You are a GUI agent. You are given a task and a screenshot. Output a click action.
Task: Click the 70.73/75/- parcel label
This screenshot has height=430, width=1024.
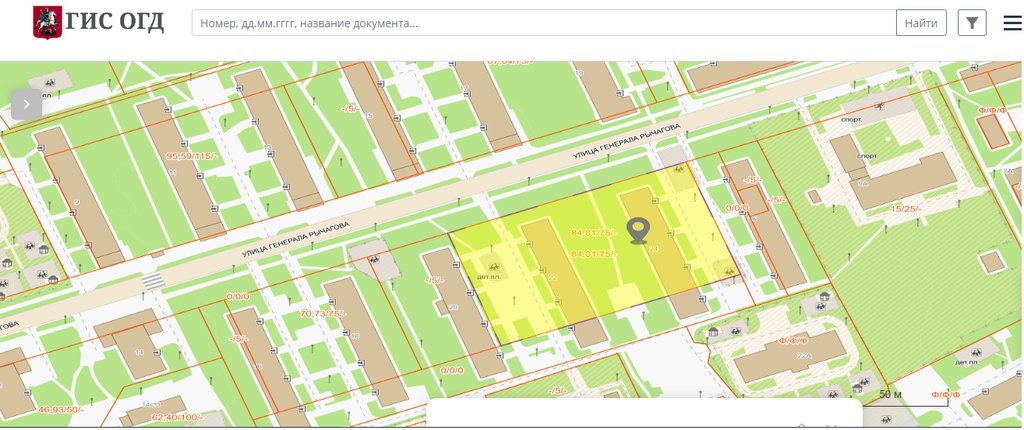323,313
